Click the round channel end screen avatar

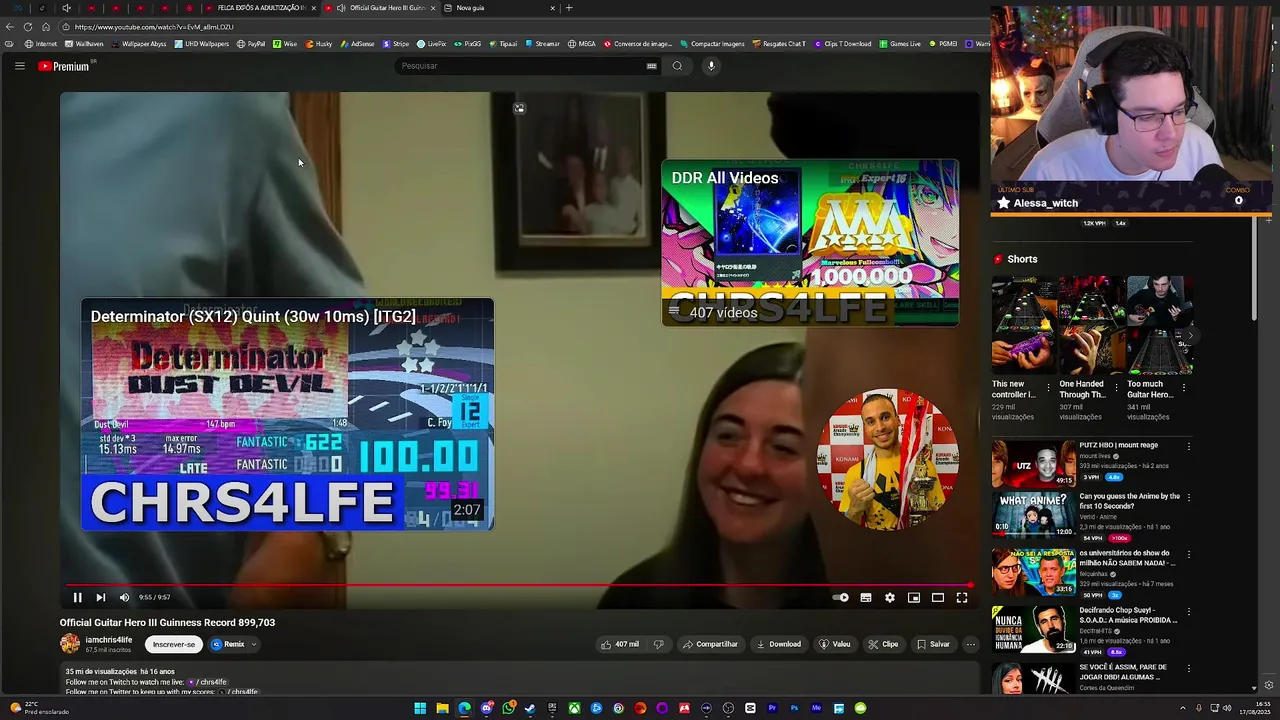pos(887,459)
